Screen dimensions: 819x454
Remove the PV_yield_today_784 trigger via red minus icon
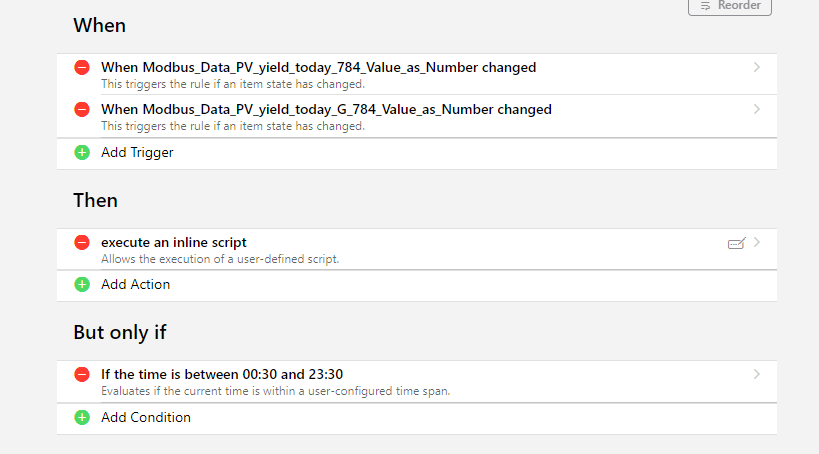coord(82,68)
